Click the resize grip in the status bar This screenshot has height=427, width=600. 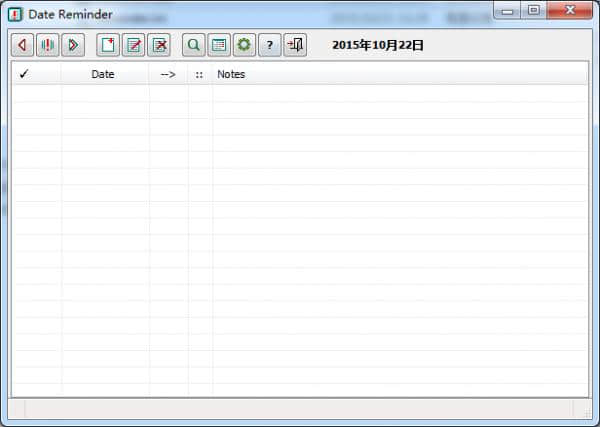pos(580,408)
